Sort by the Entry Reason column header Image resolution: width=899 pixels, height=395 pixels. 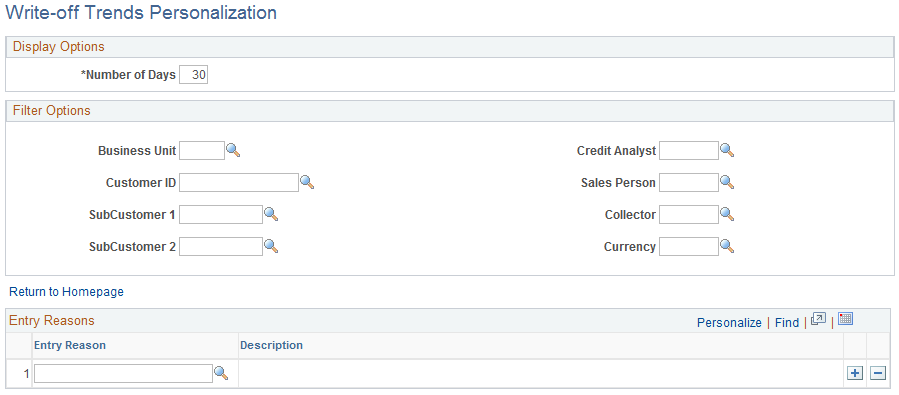point(70,345)
